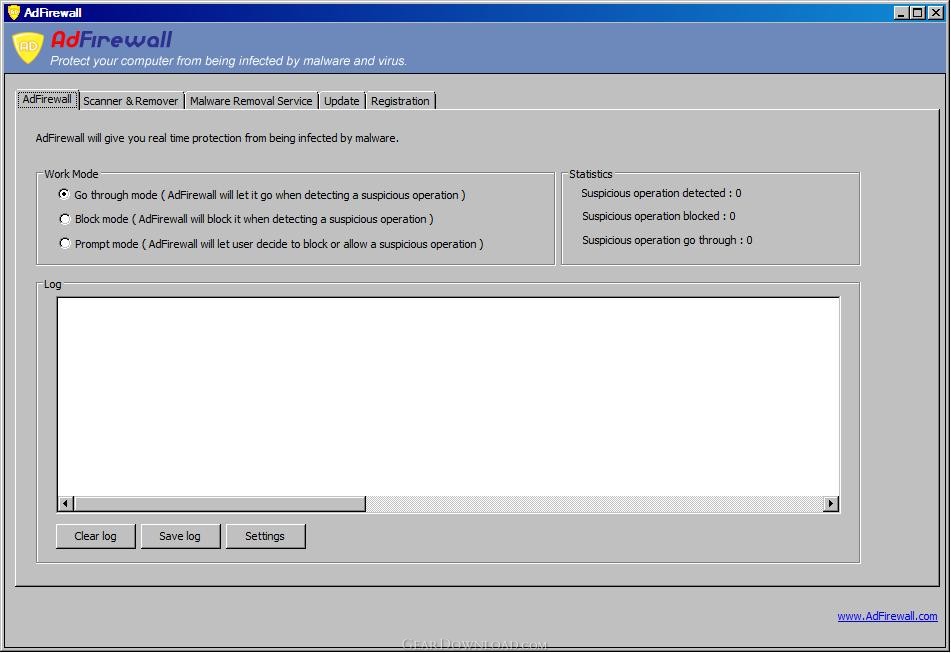The width and height of the screenshot is (951, 653).
Task: Select Prompt mode radio button
Action: [64, 244]
